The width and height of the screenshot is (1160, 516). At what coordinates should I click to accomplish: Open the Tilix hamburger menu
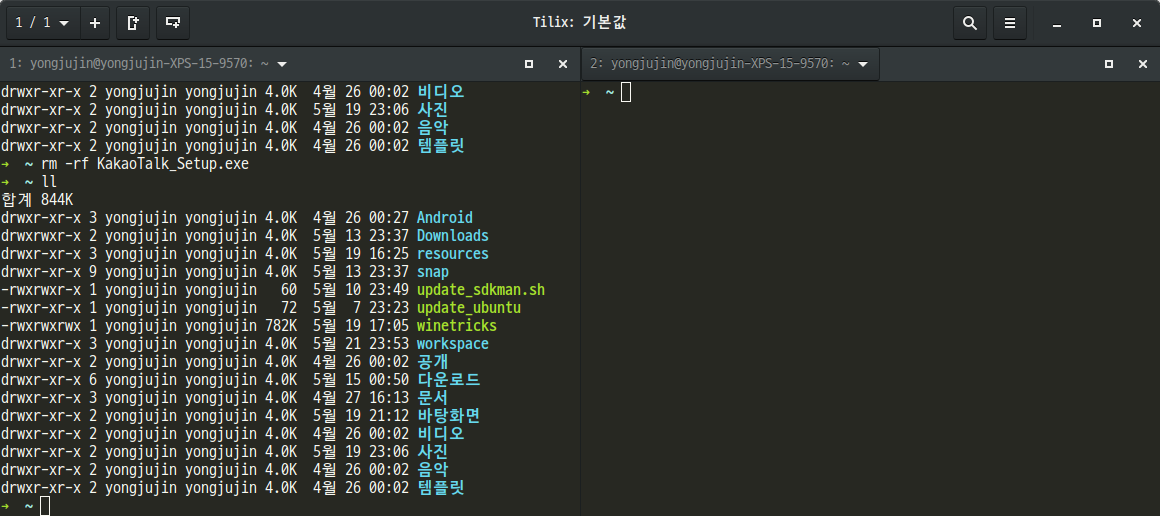[x=1010, y=22]
